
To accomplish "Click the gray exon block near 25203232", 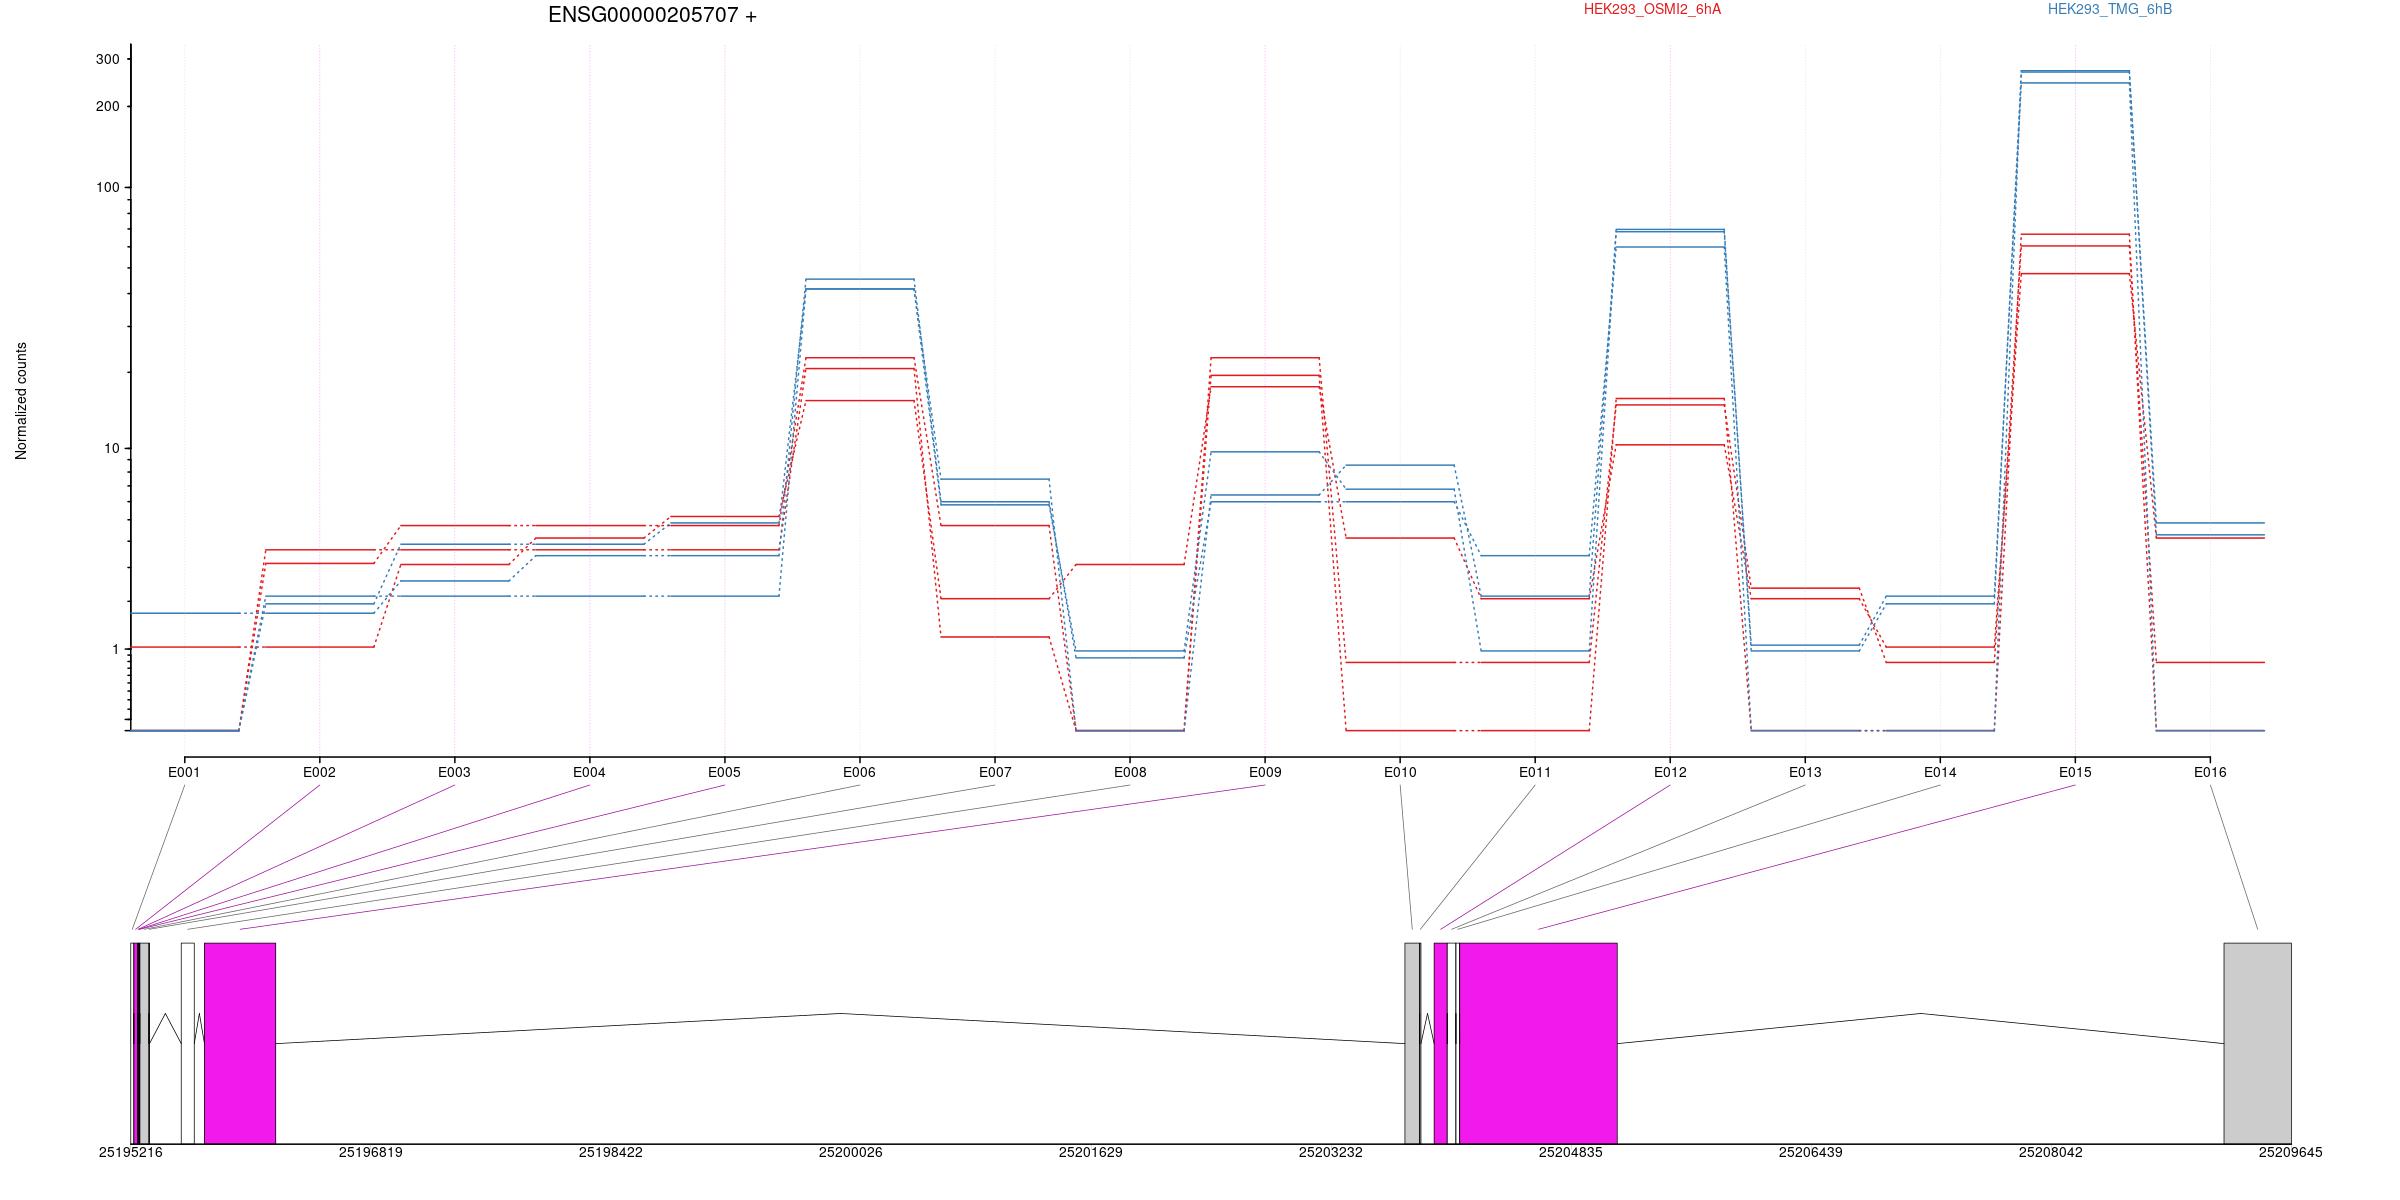I will click(1412, 1043).
